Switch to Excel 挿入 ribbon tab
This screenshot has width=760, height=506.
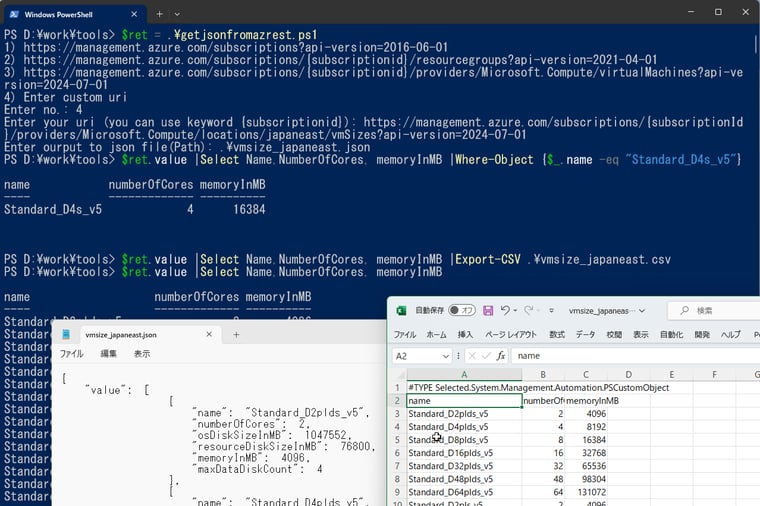[x=465, y=334]
